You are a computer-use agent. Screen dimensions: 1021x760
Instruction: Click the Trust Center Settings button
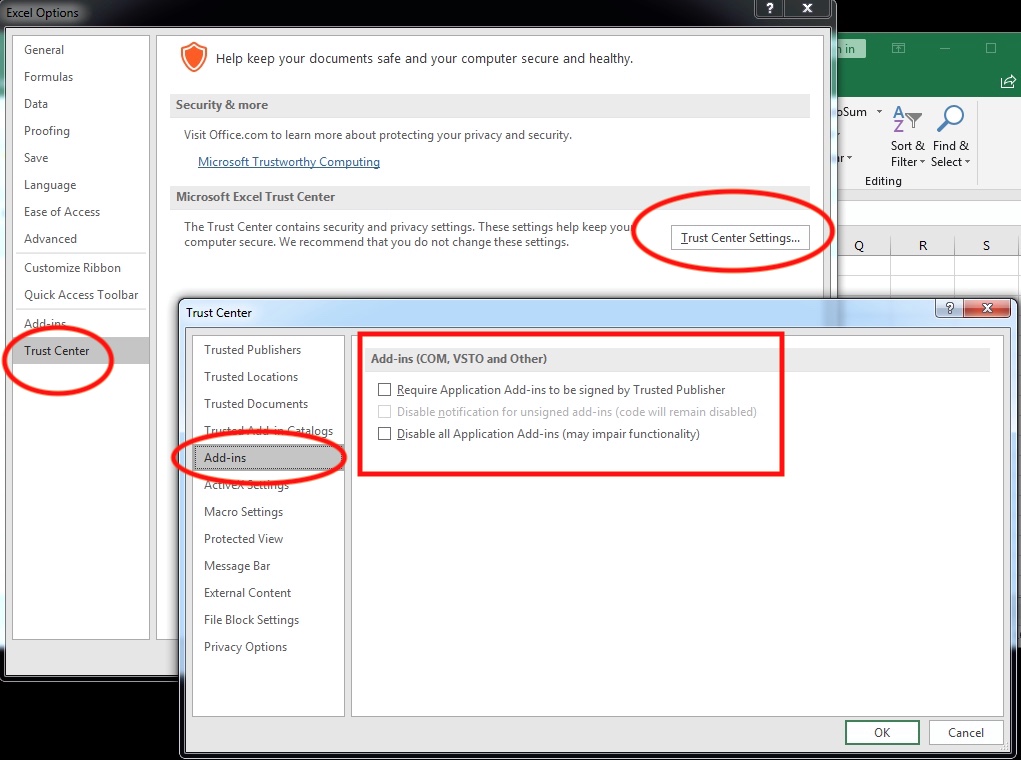(739, 238)
